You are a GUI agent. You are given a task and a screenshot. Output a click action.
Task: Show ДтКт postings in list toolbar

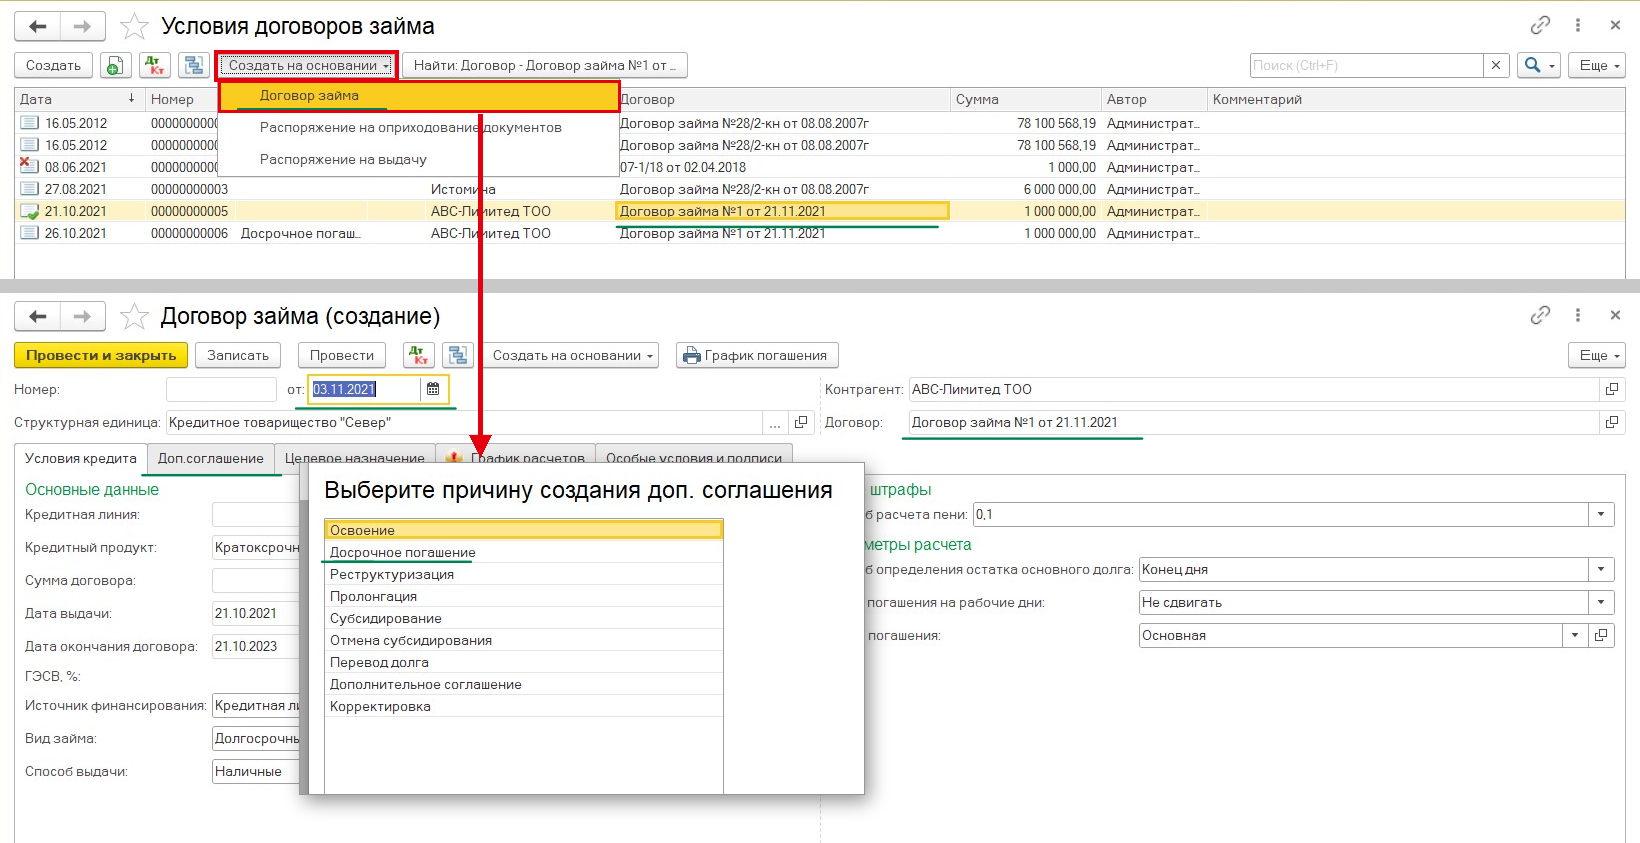coord(154,66)
